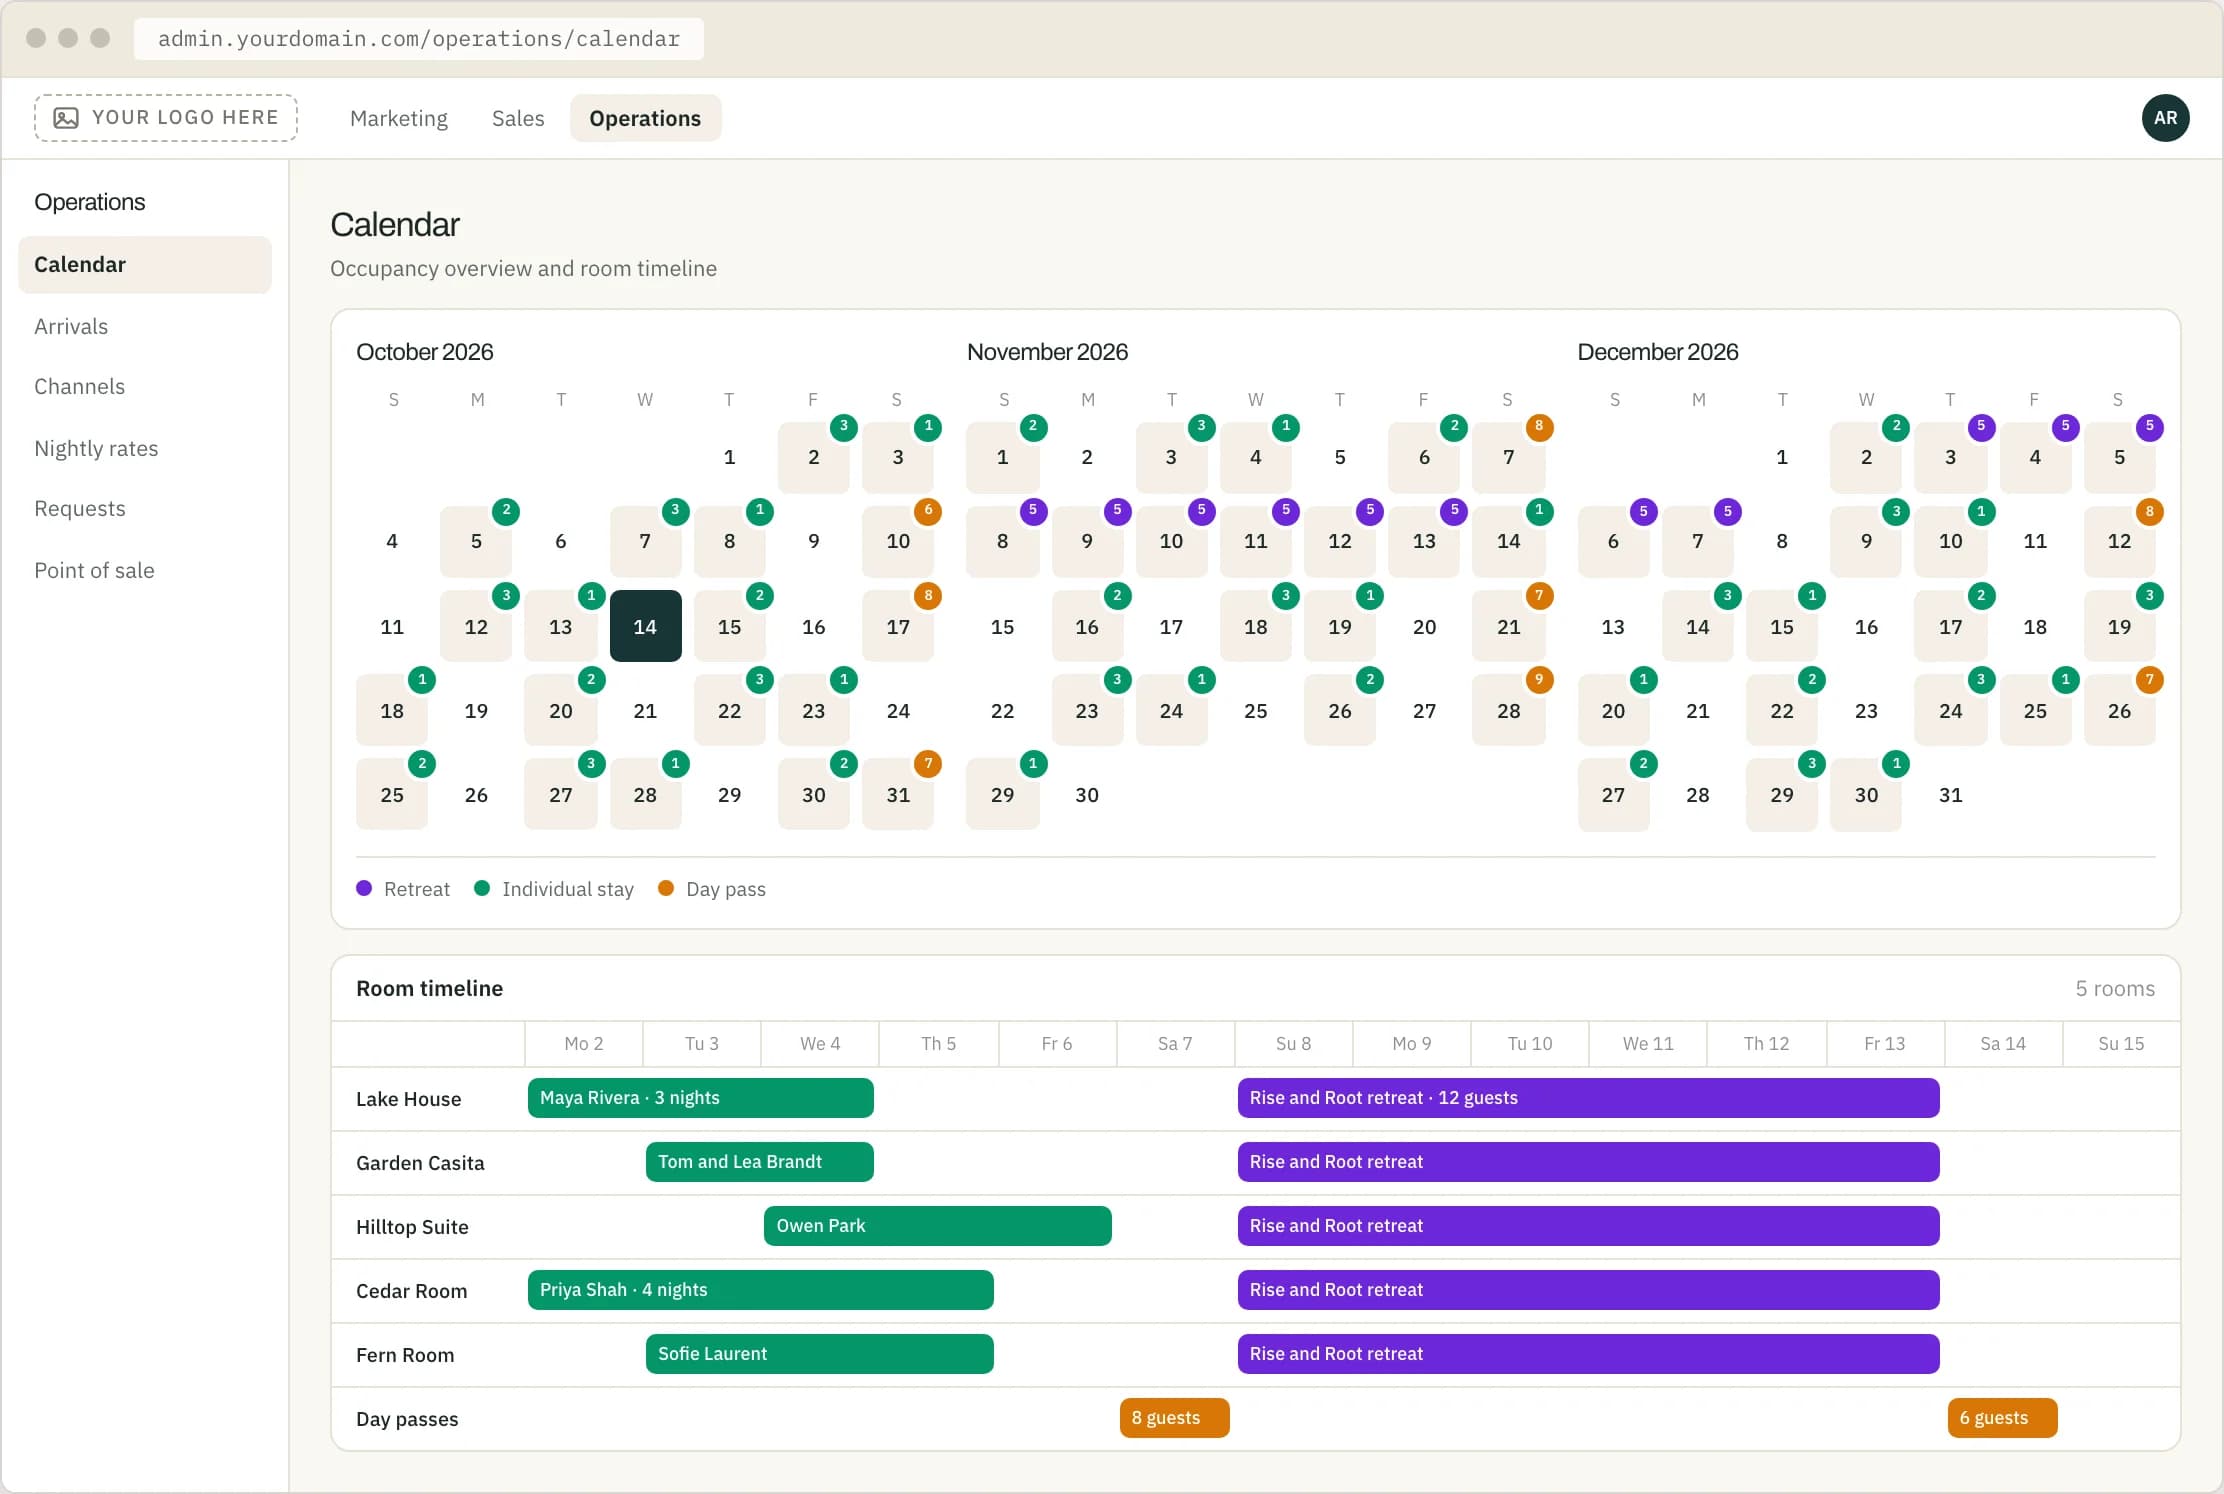Click the green Individual stay legend dot
The image size is (2224, 1494).
pyautogui.click(x=482, y=888)
